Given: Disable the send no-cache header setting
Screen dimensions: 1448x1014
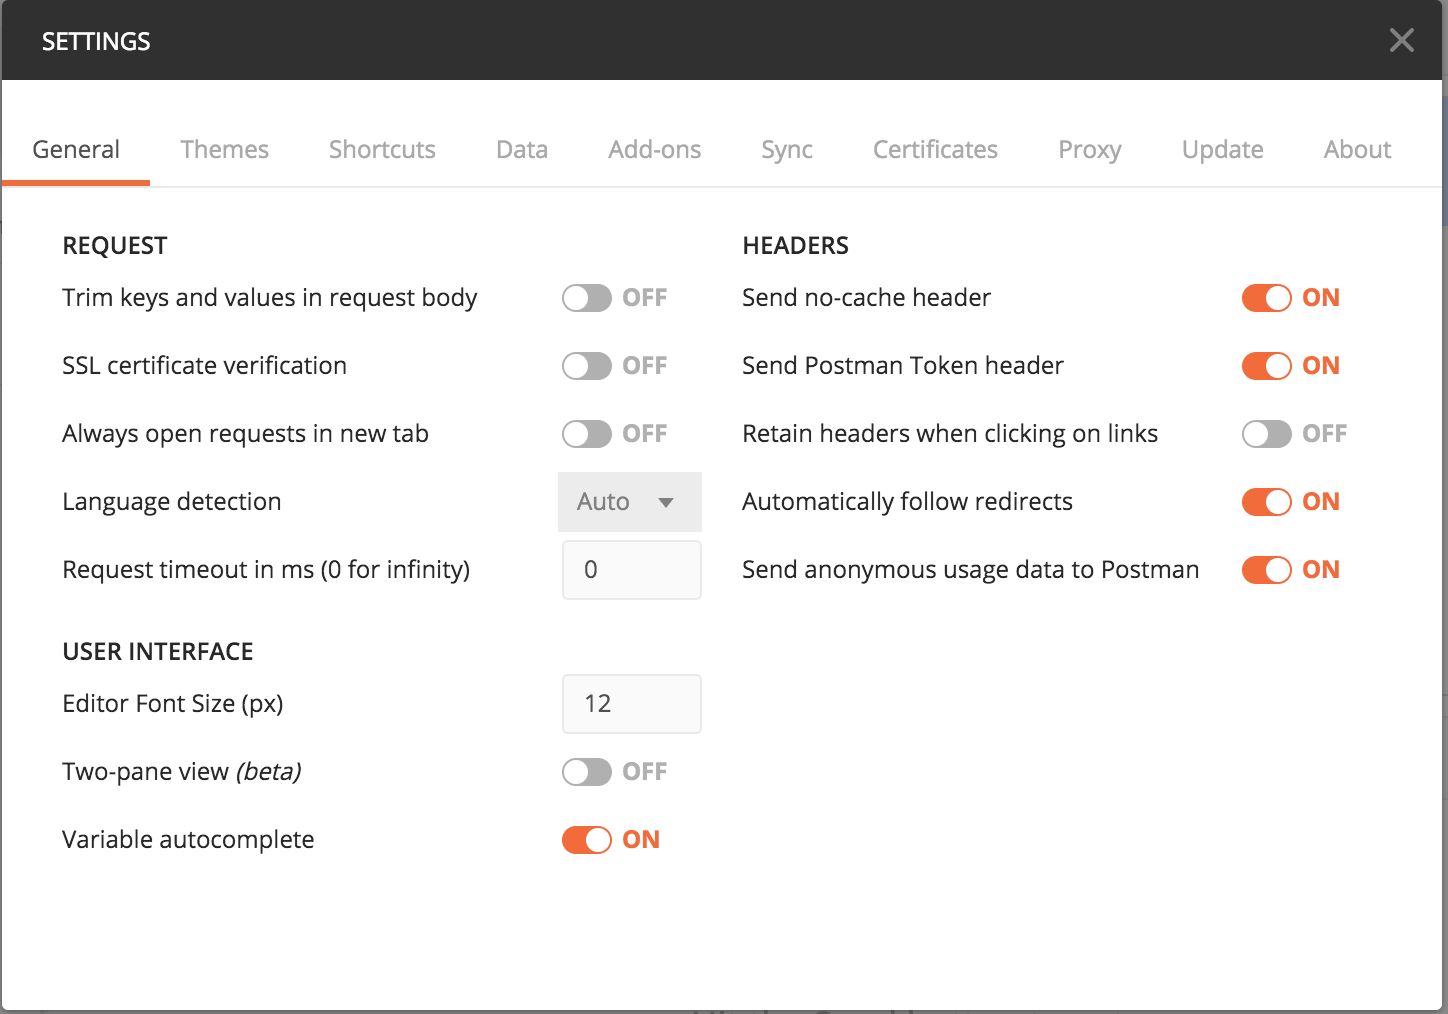Looking at the screenshot, I should coord(1266,297).
